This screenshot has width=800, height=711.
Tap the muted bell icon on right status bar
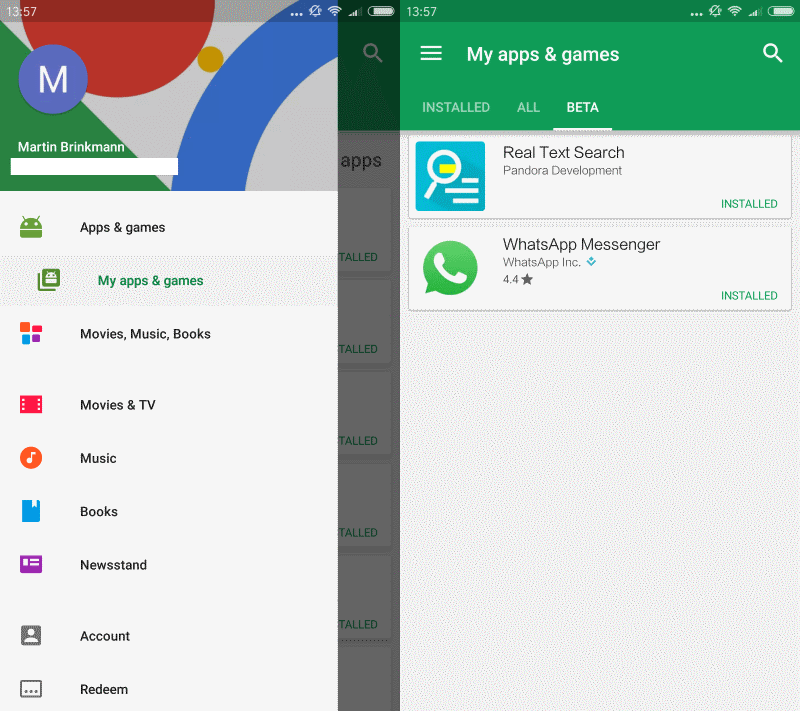(x=715, y=11)
